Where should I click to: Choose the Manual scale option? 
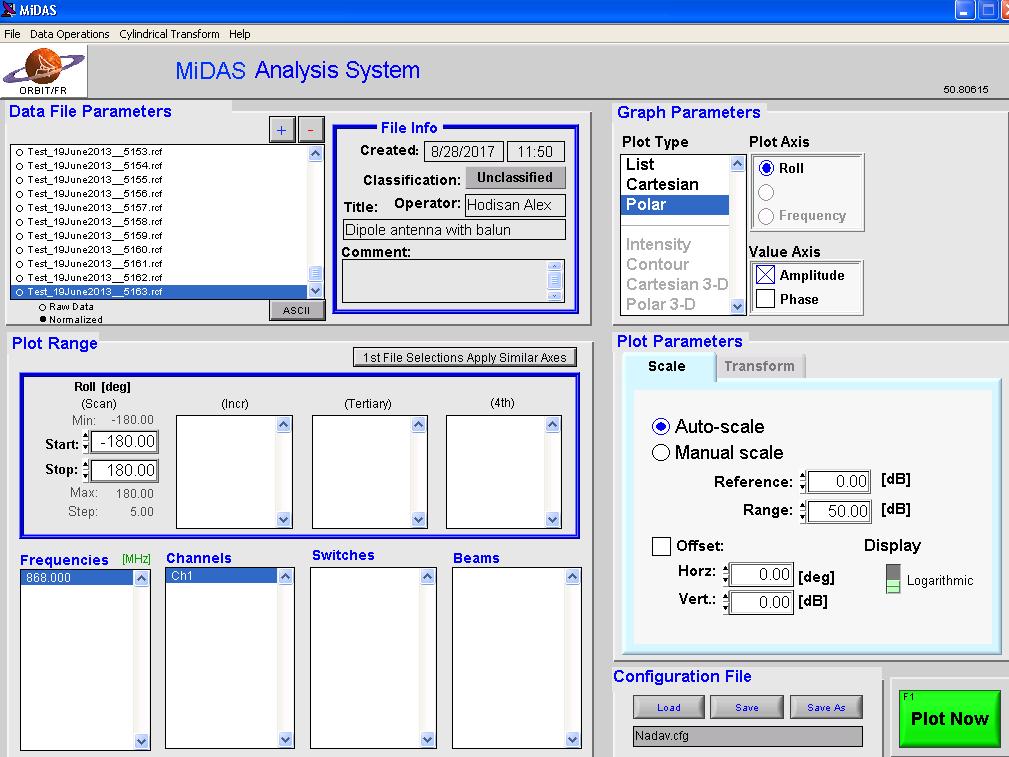pyautogui.click(x=661, y=453)
